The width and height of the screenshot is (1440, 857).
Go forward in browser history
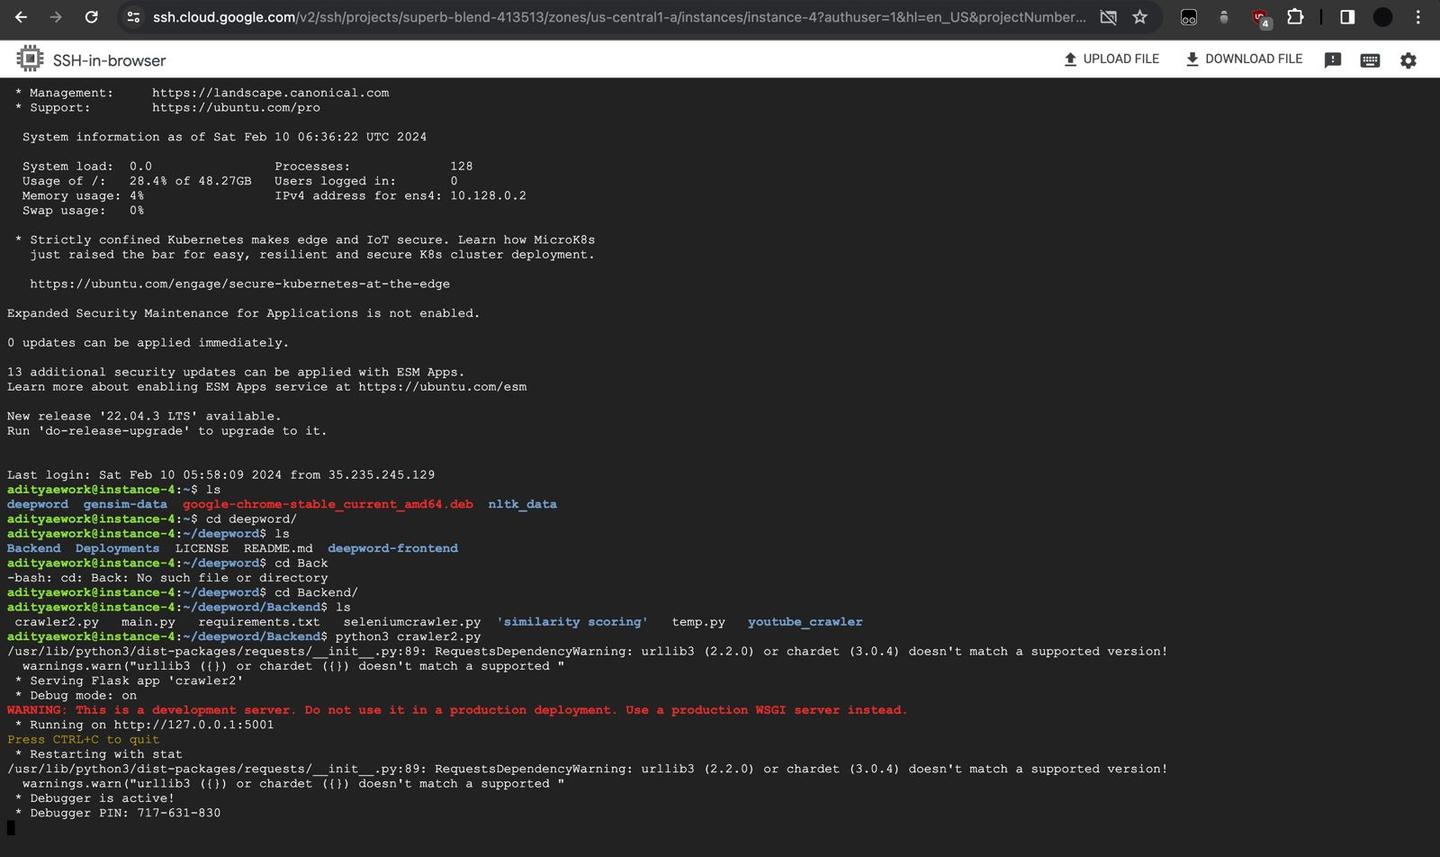(x=56, y=17)
